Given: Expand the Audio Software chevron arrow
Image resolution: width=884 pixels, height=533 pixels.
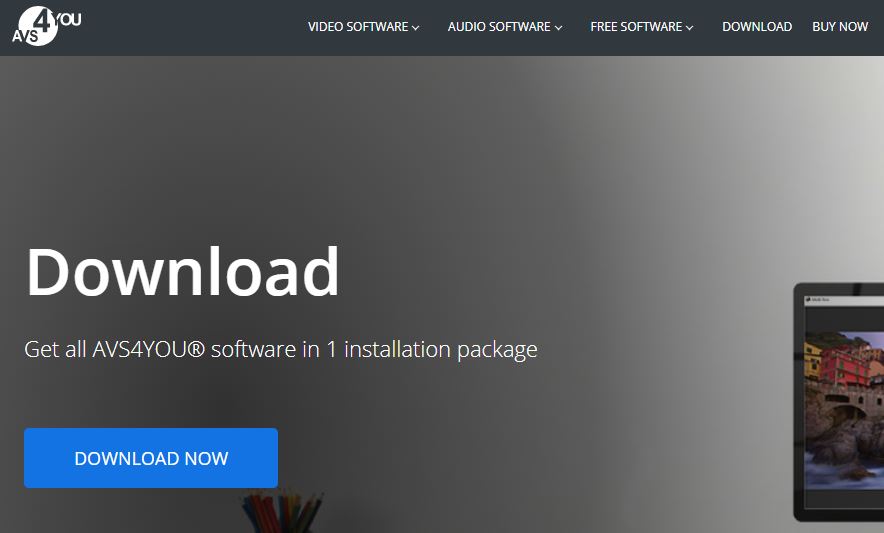Looking at the screenshot, I should point(558,28).
